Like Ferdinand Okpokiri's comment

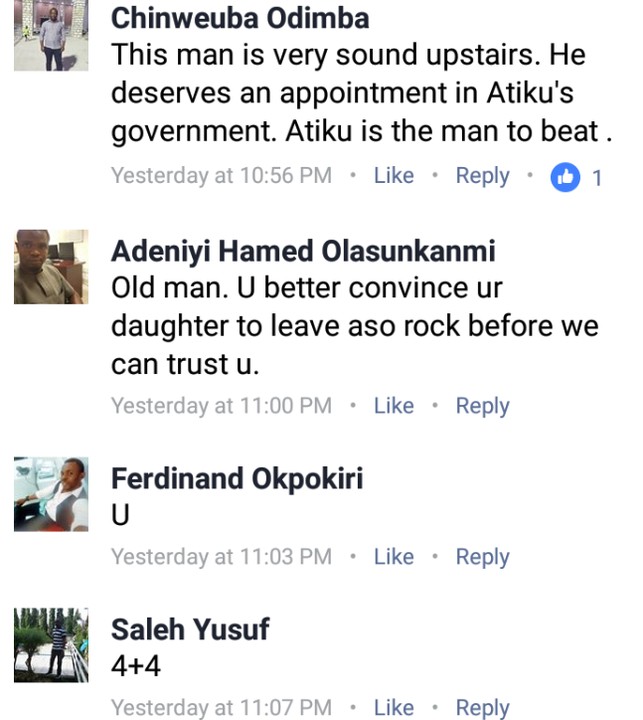tap(393, 557)
